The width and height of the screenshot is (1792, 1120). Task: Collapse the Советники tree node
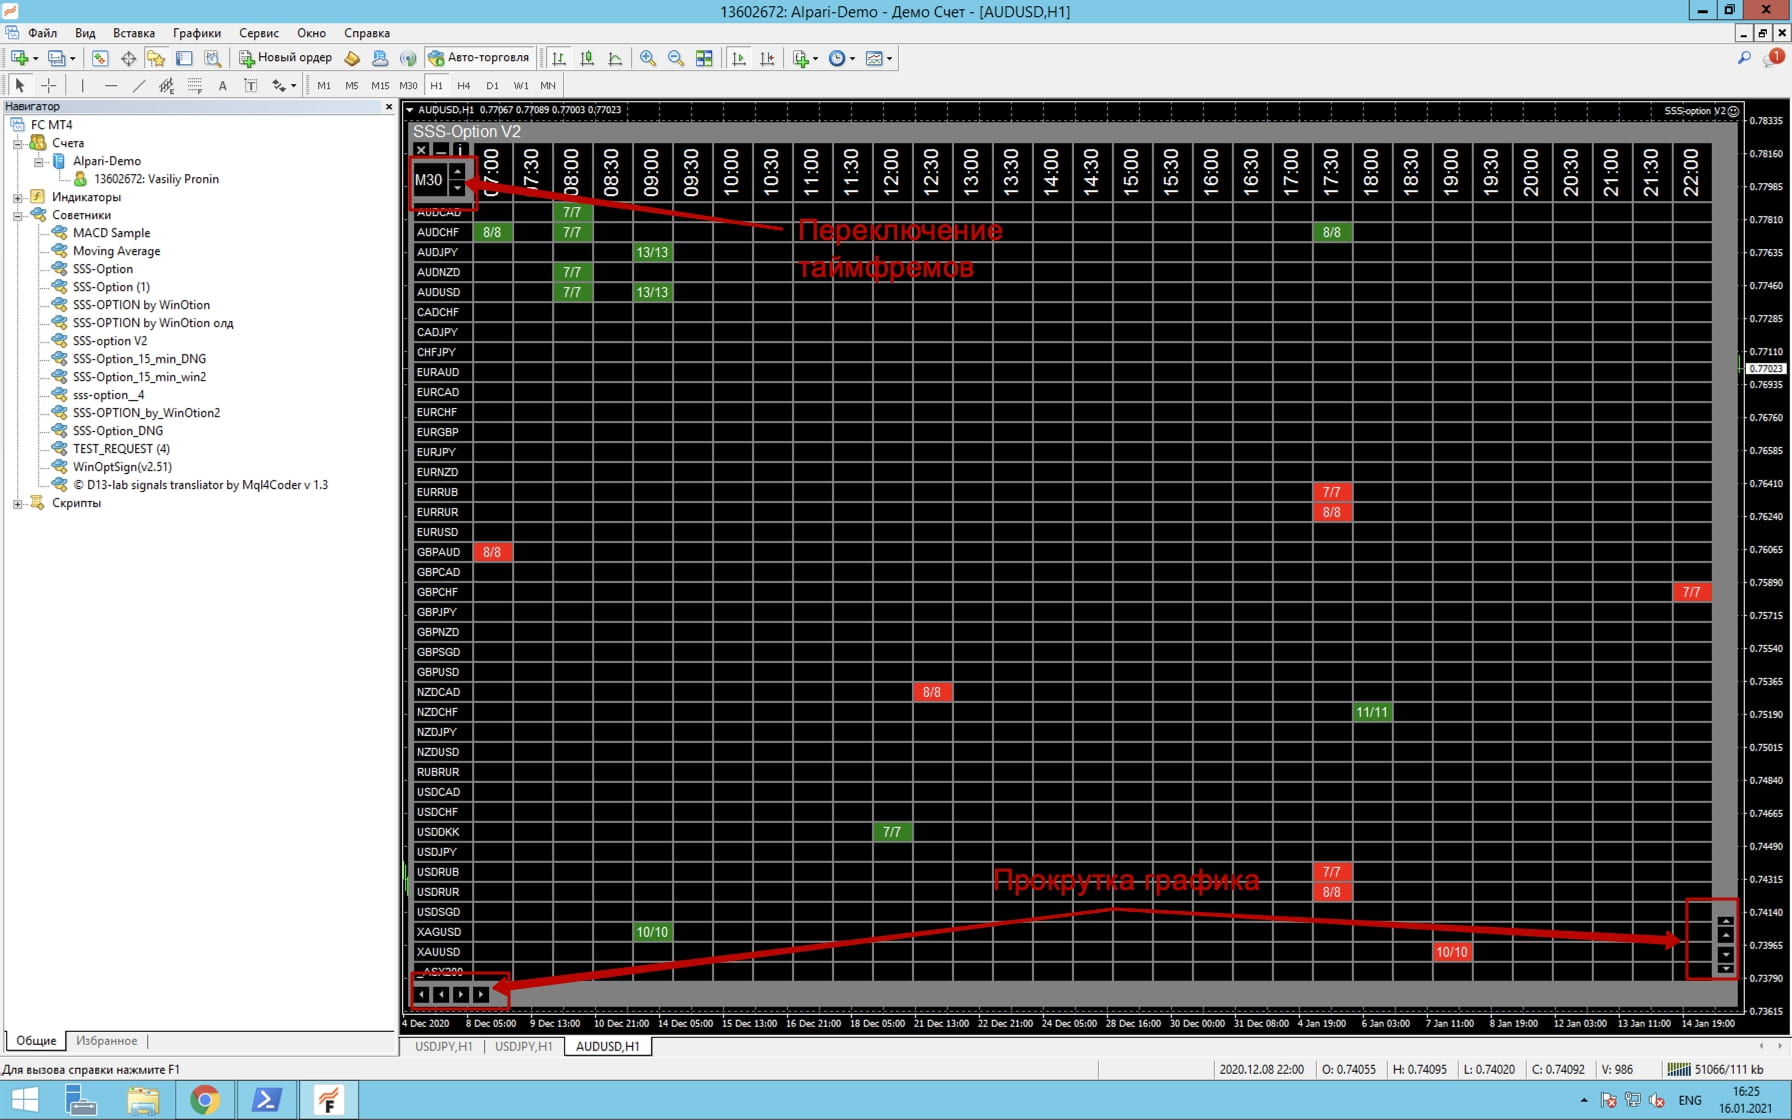coord(17,215)
